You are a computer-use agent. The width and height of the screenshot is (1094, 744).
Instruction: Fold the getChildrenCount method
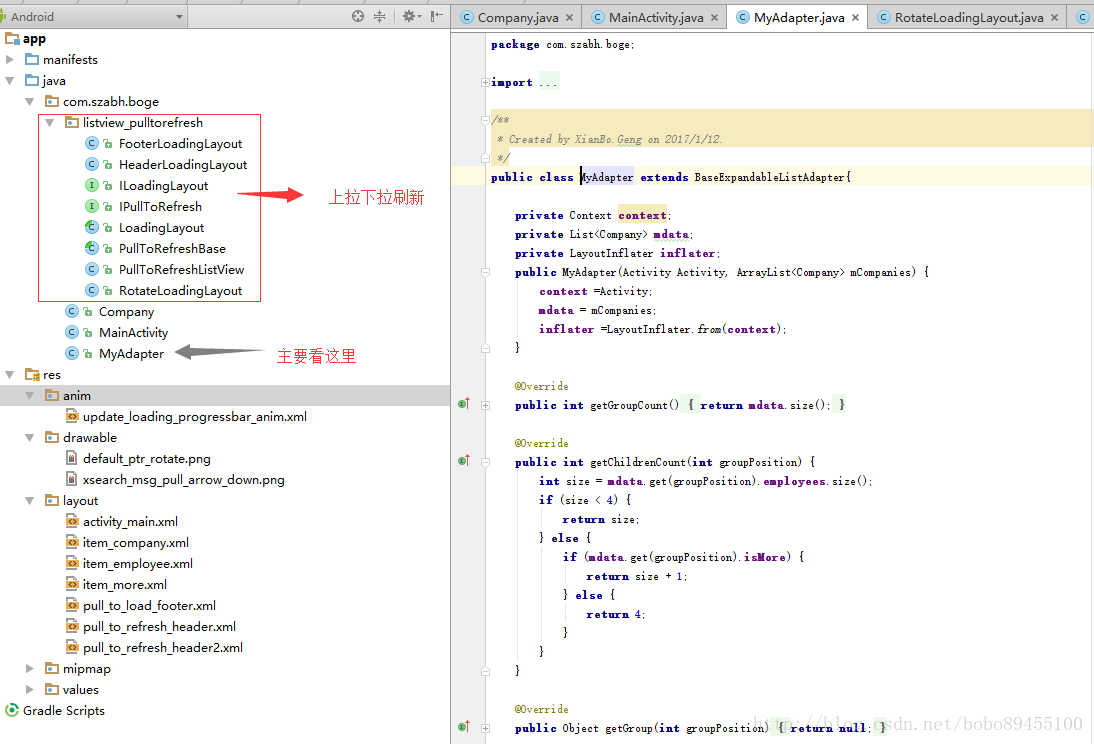(485, 462)
